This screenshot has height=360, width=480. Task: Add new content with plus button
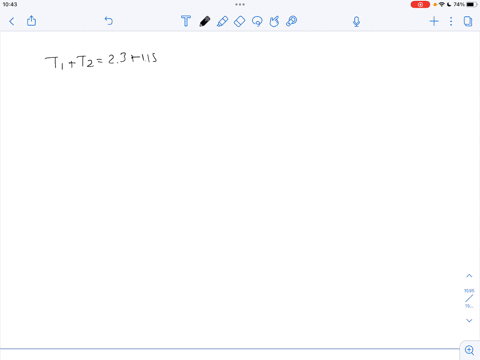(x=434, y=22)
